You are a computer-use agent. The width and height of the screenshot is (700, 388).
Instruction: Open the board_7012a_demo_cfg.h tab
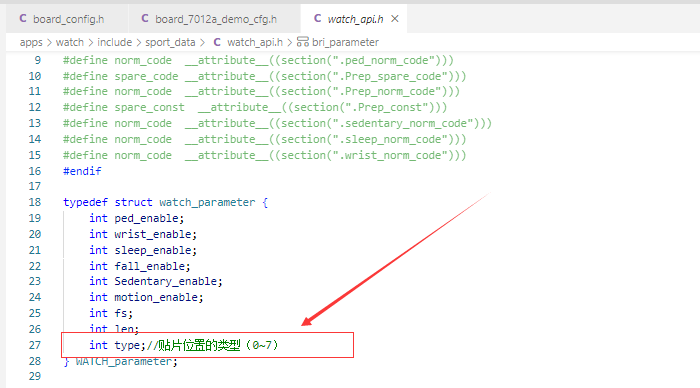(x=209, y=19)
